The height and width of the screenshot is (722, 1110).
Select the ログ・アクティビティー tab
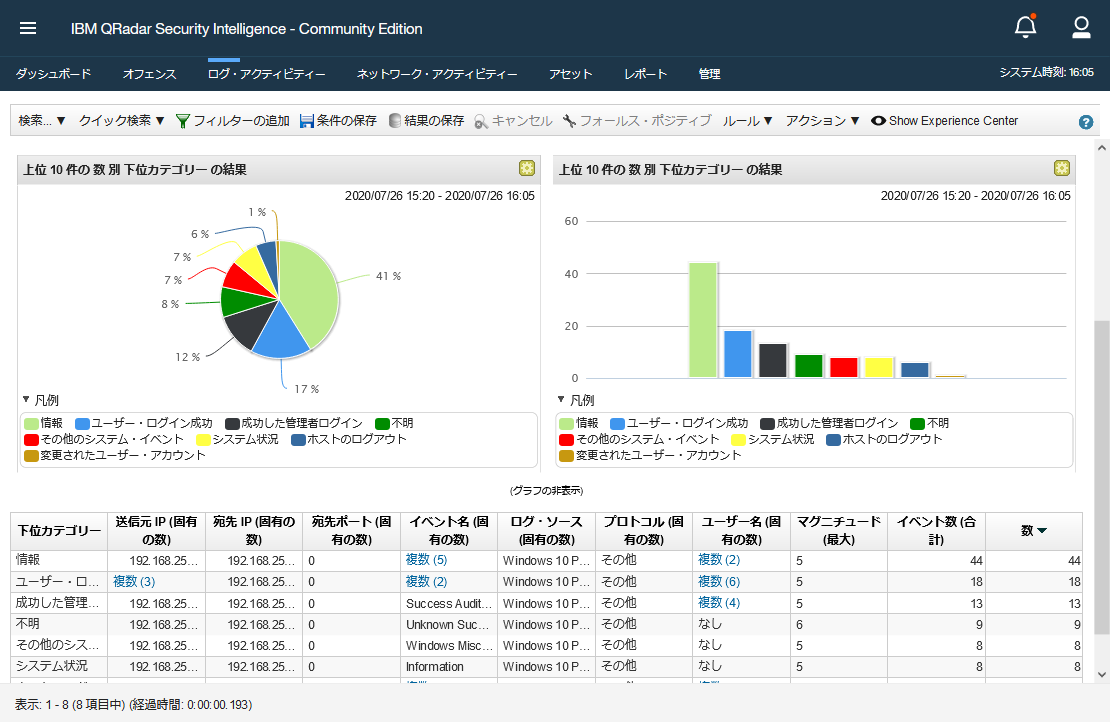pyautogui.click(x=266, y=74)
